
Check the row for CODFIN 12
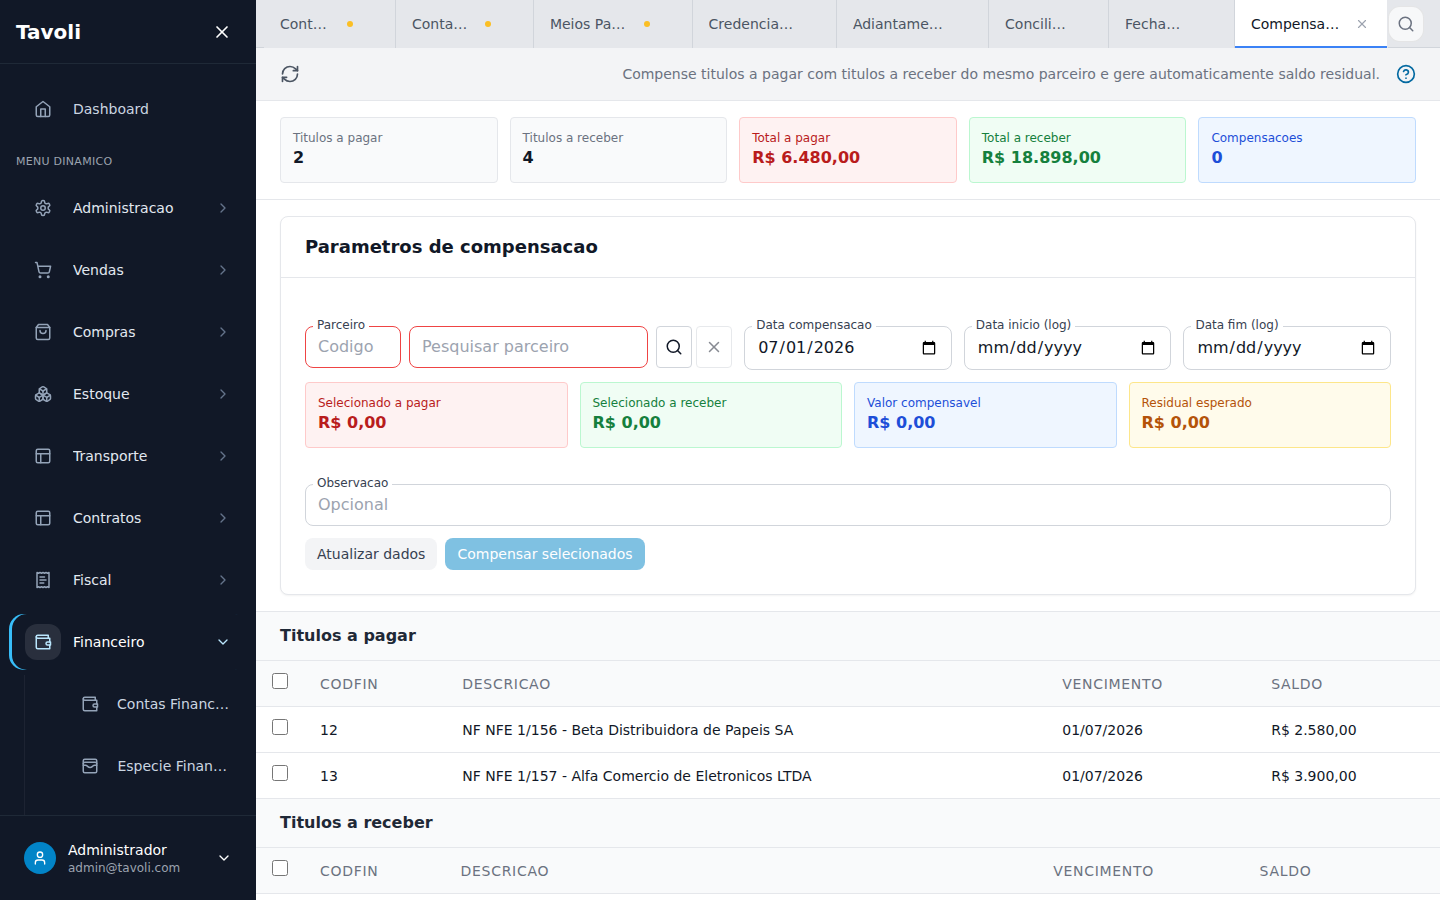pyautogui.click(x=280, y=727)
